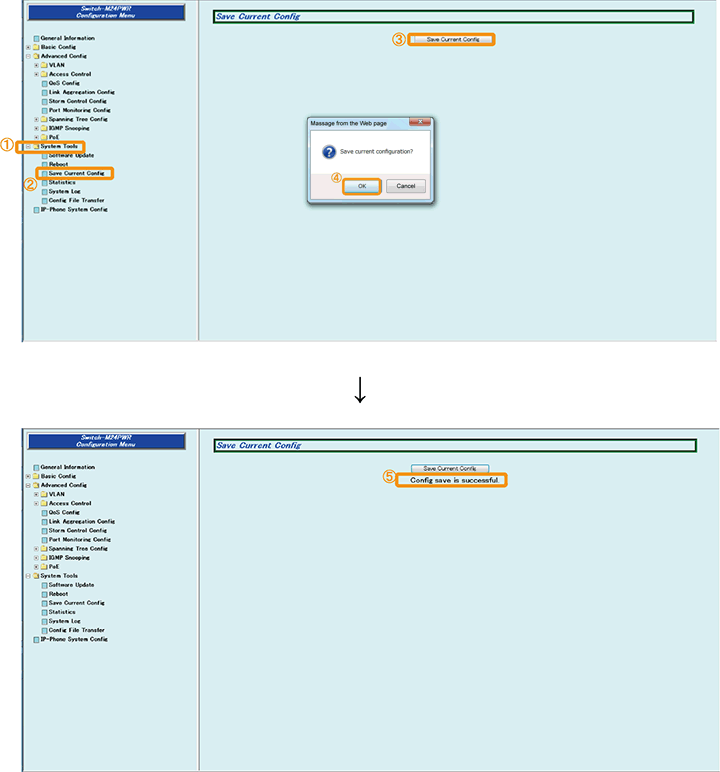Close the 'Massage from the Web page' dialog
Screen dimensions: 720x772
tap(425, 122)
